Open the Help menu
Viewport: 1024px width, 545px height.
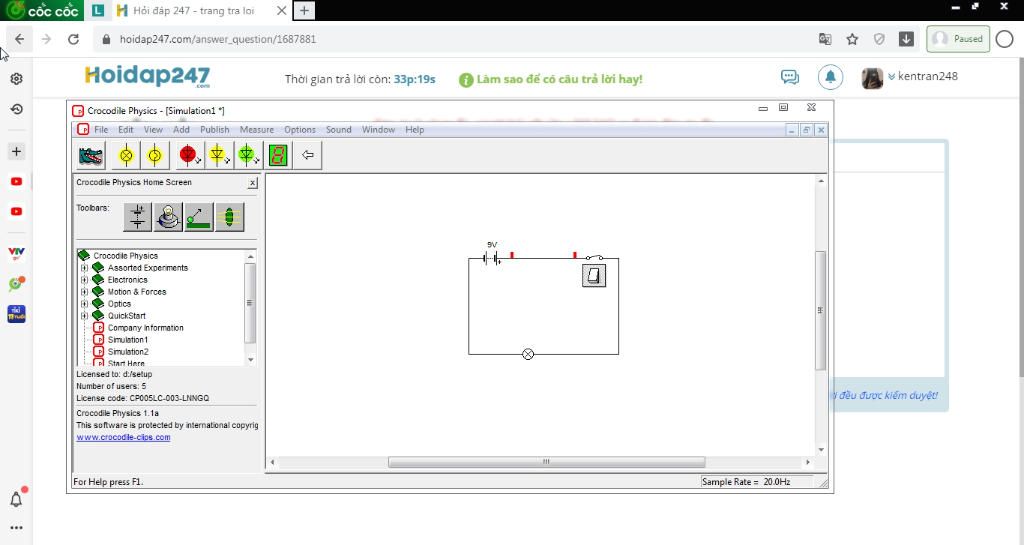click(x=415, y=129)
